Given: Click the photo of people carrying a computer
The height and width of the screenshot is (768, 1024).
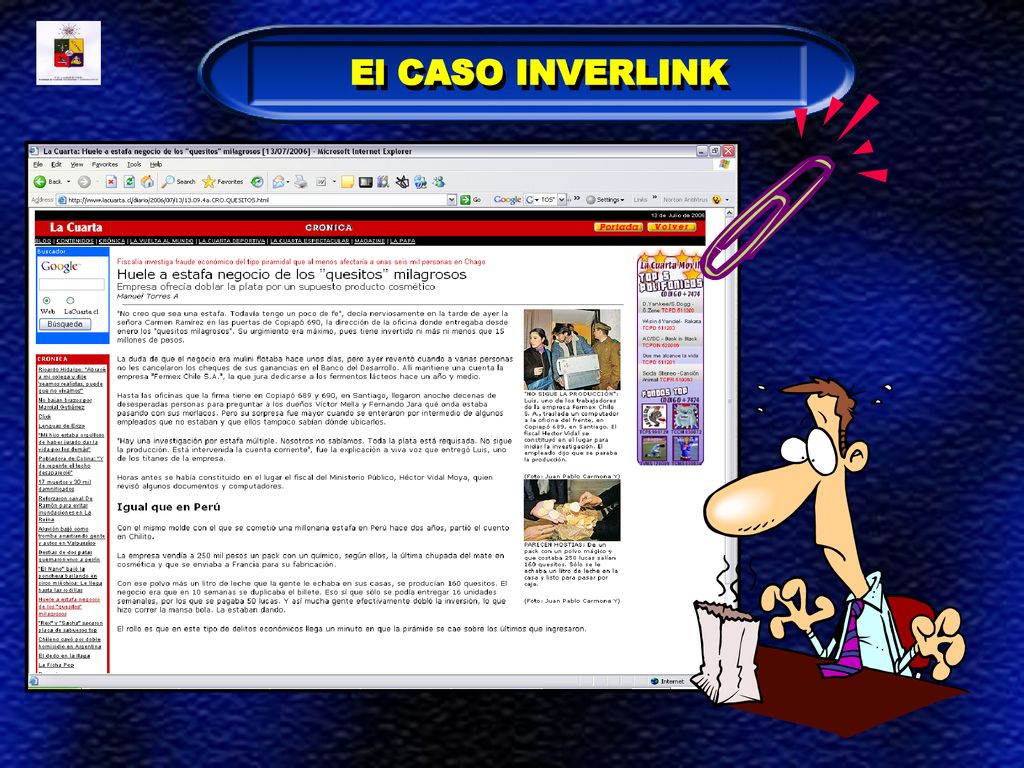Looking at the screenshot, I should click(x=572, y=349).
